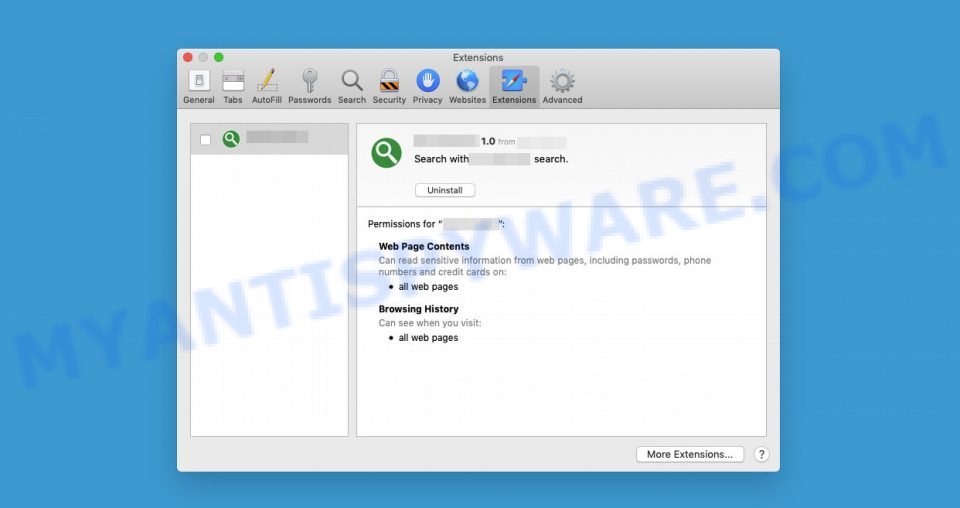The image size is (960, 508).
Task: Open More Extensions...
Action: click(x=690, y=454)
